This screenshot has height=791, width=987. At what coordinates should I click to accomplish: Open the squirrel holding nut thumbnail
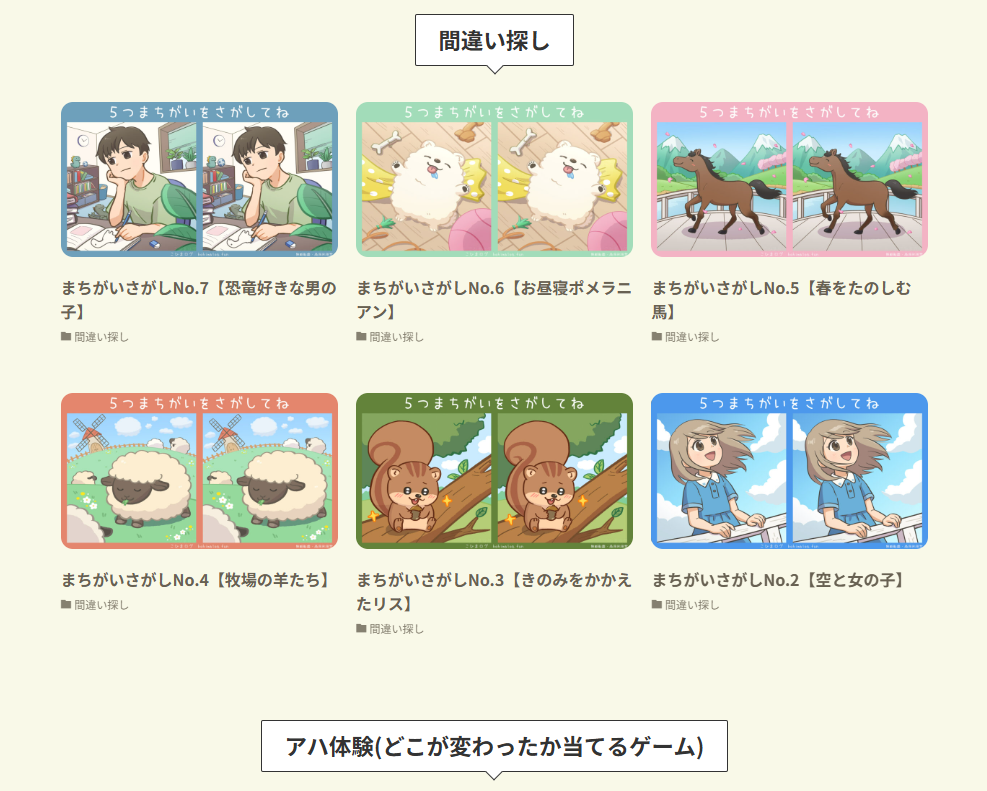pos(494,471)
